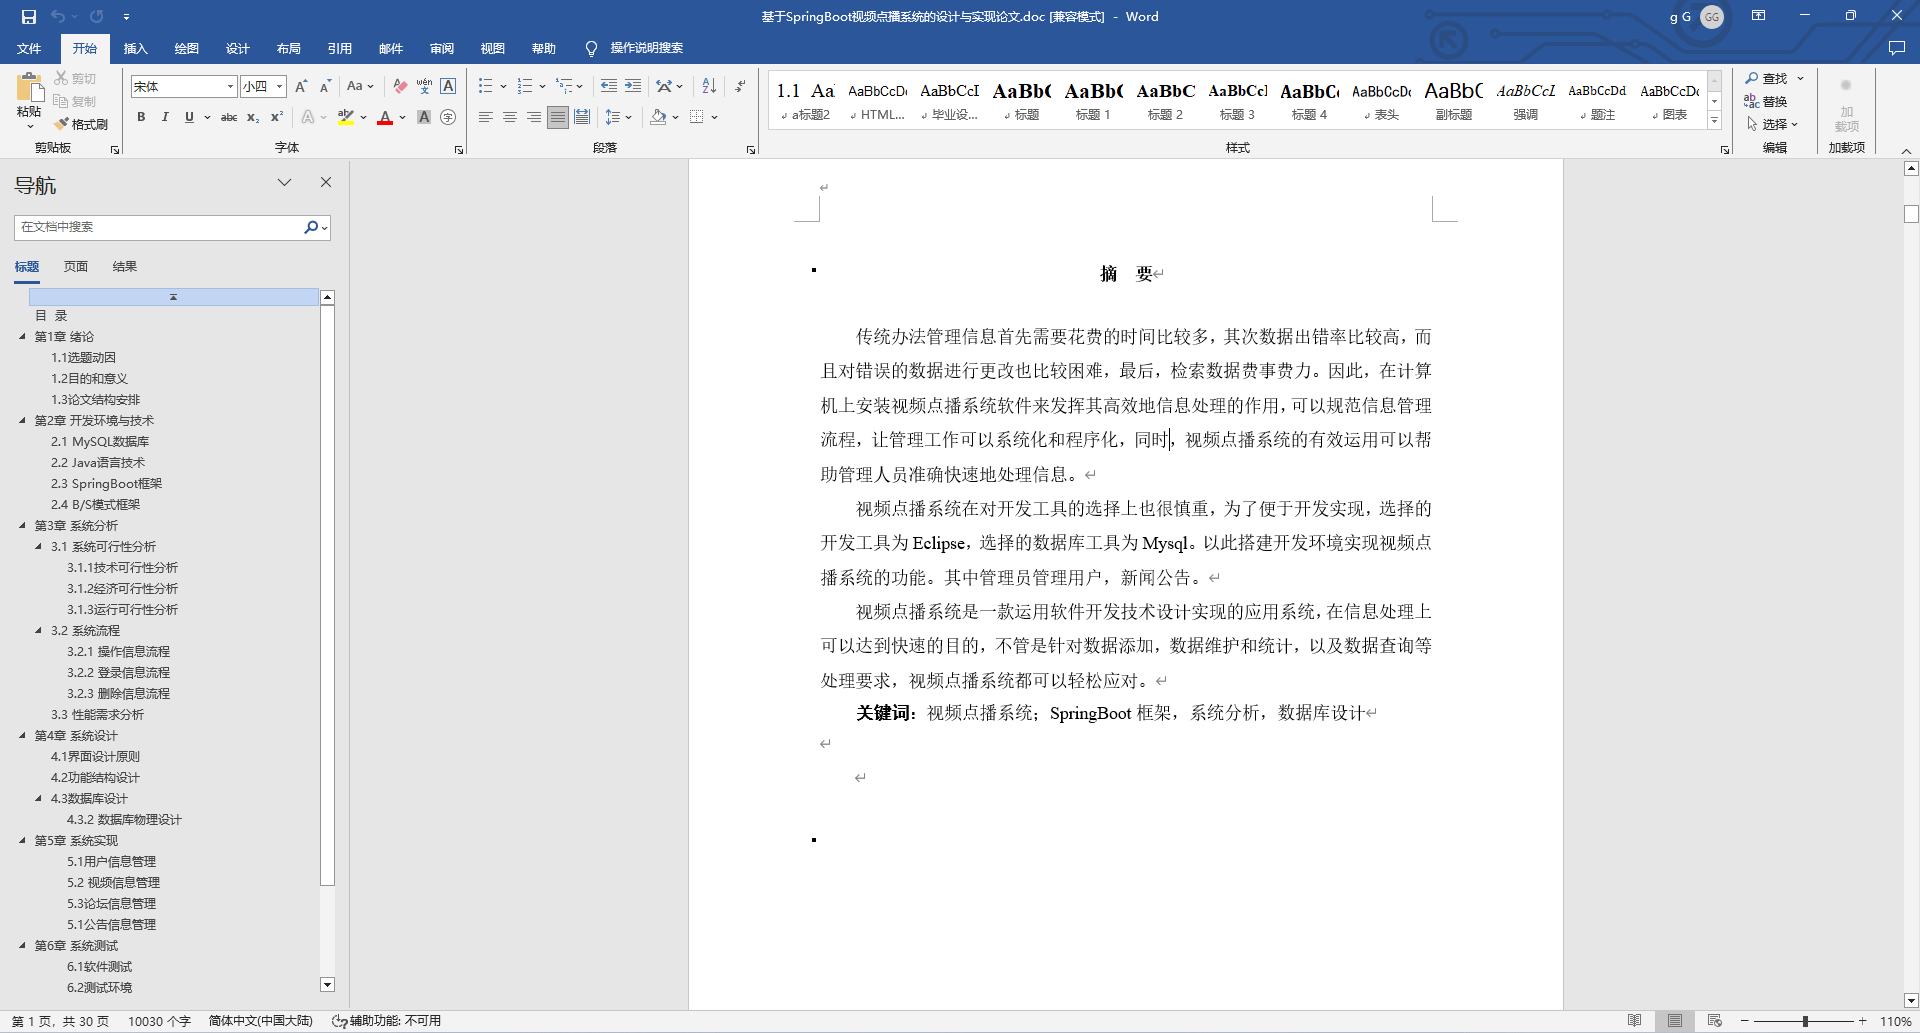Close the navigation pane
The height and width of the screenshot is (1033, 1920).
[325, 182]
